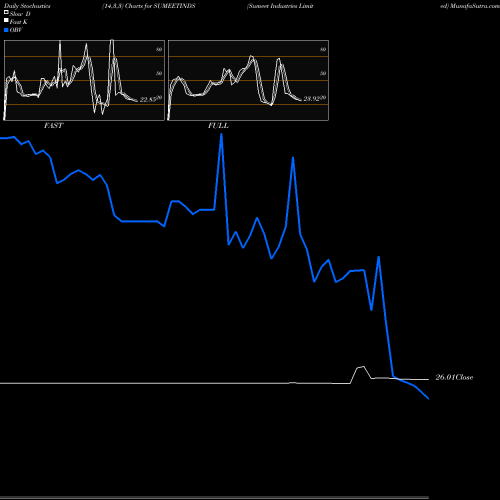Click the blue OBV legend swatch

[6, 30]
